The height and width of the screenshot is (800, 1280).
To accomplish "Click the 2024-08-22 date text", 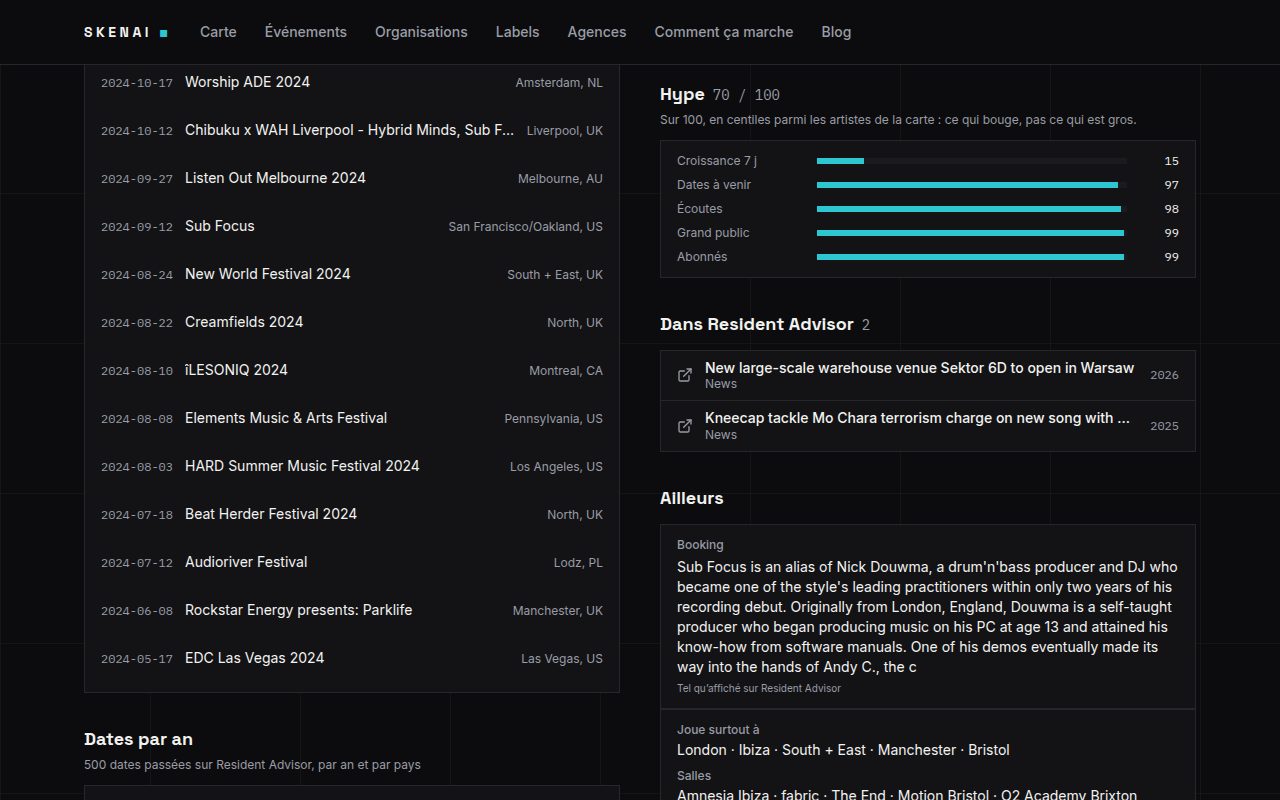I will coord(137,323).
